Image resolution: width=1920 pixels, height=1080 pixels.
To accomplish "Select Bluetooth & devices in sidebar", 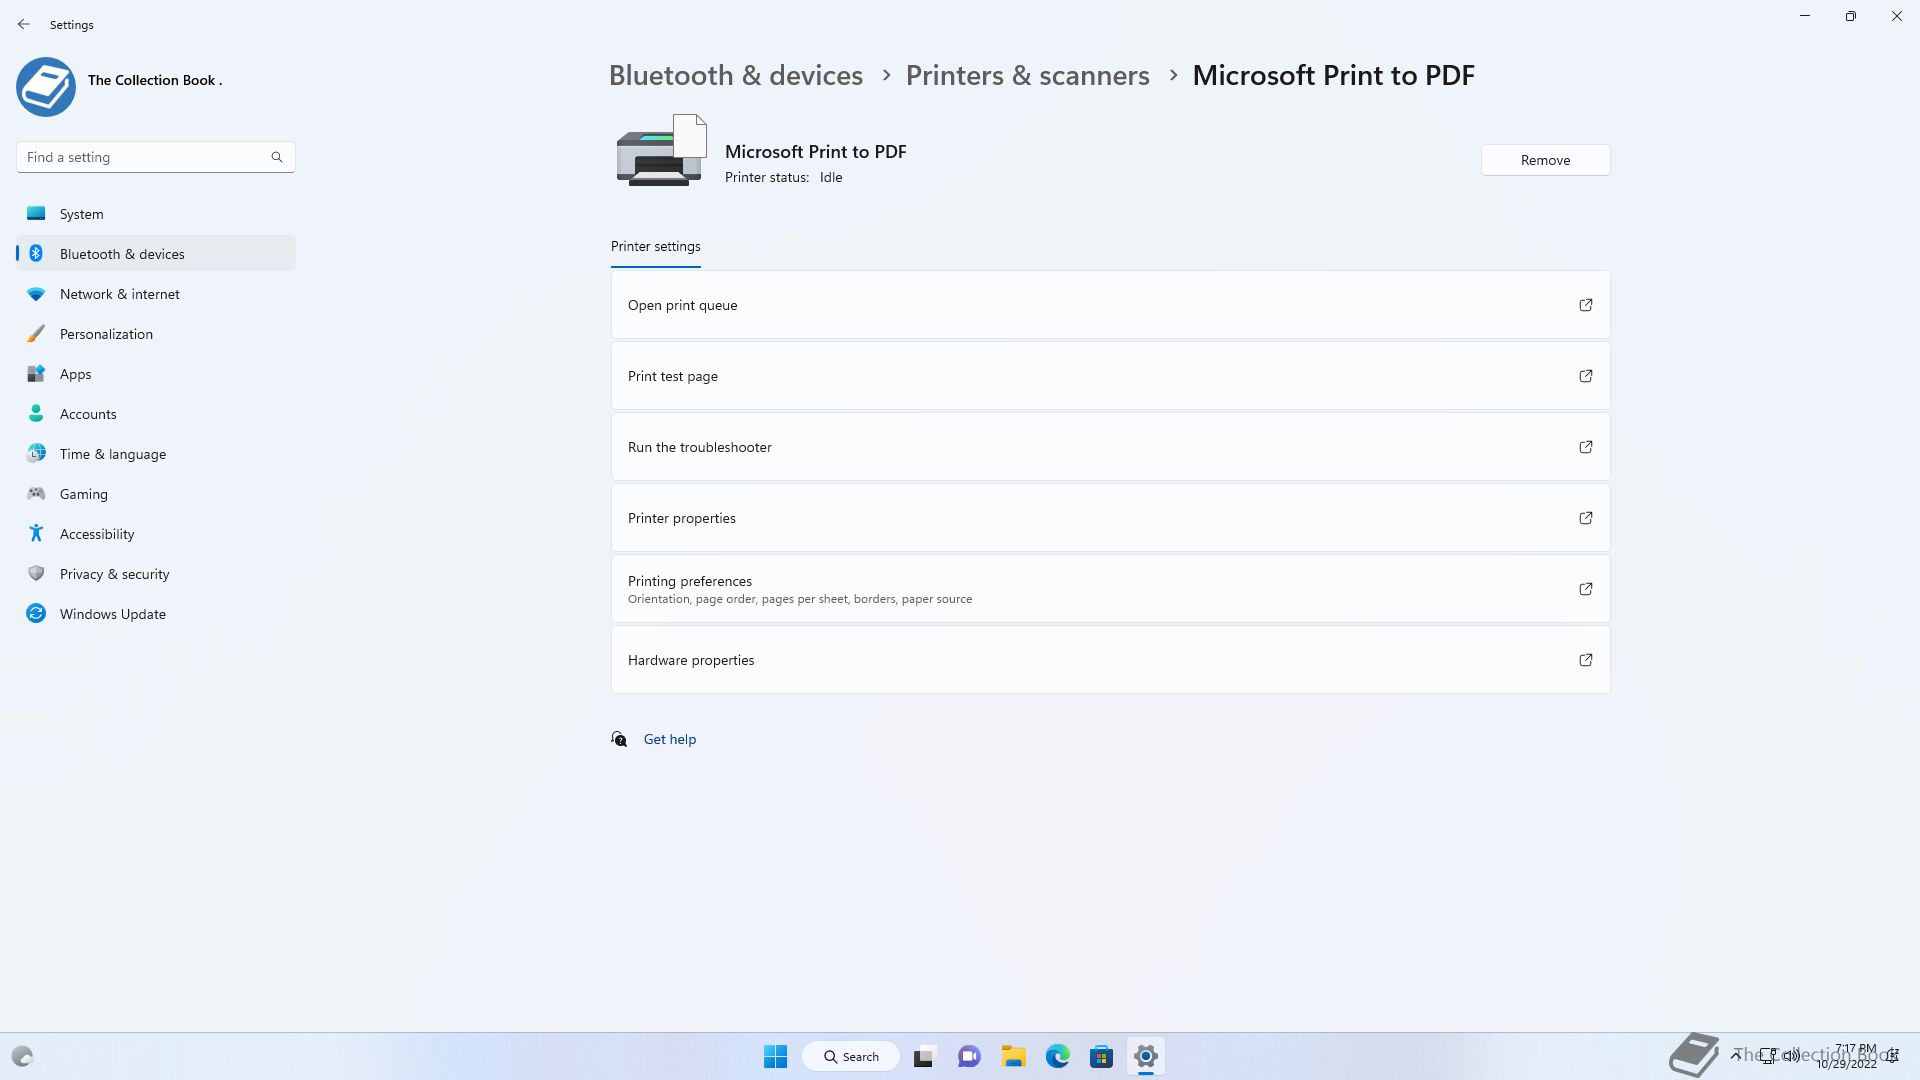I will point(156,253).
